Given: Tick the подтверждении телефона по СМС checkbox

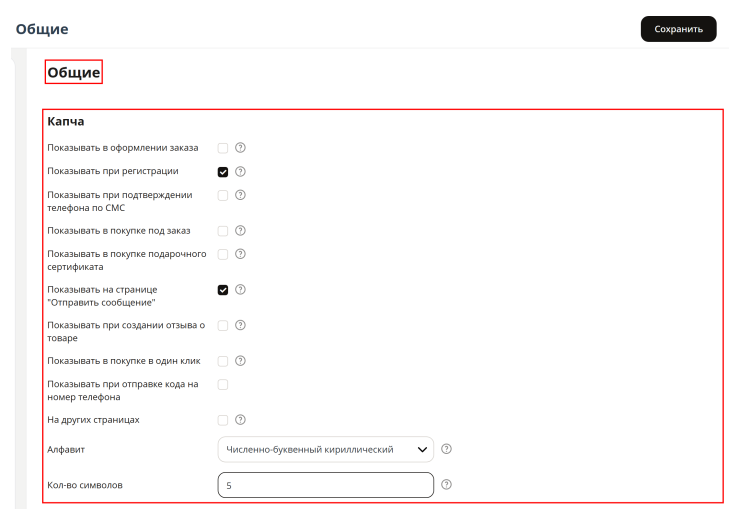Looking at the screenshot, I should click(x=223, y=195).
